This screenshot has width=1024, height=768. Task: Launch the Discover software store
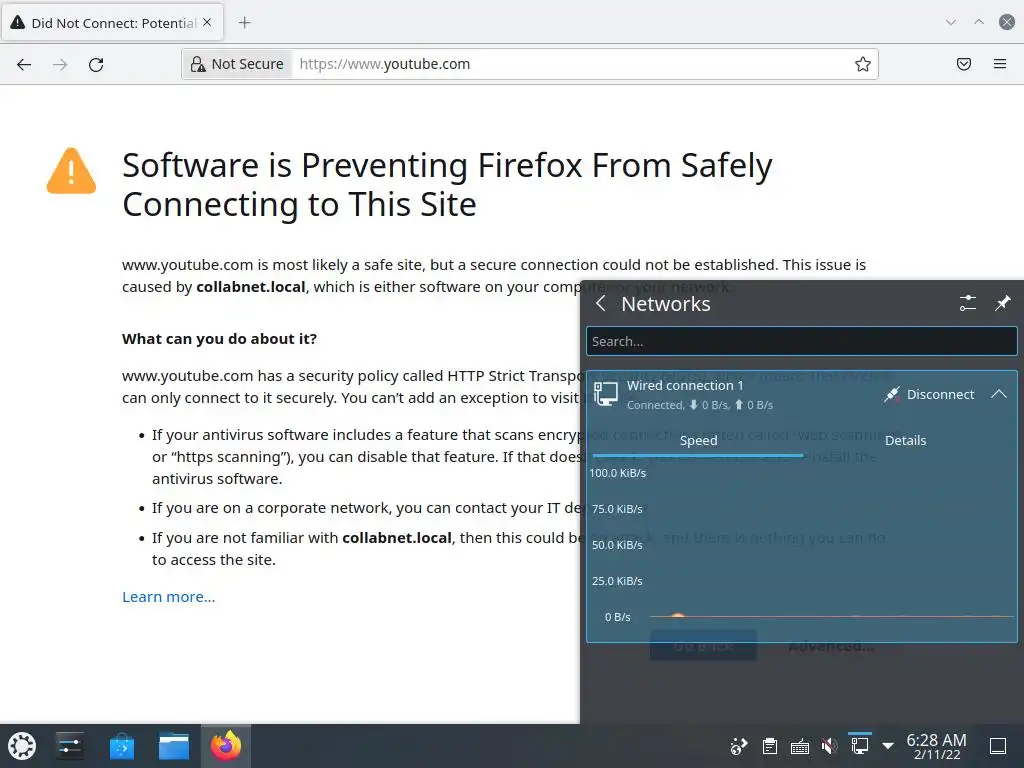[x=121, y=746]
